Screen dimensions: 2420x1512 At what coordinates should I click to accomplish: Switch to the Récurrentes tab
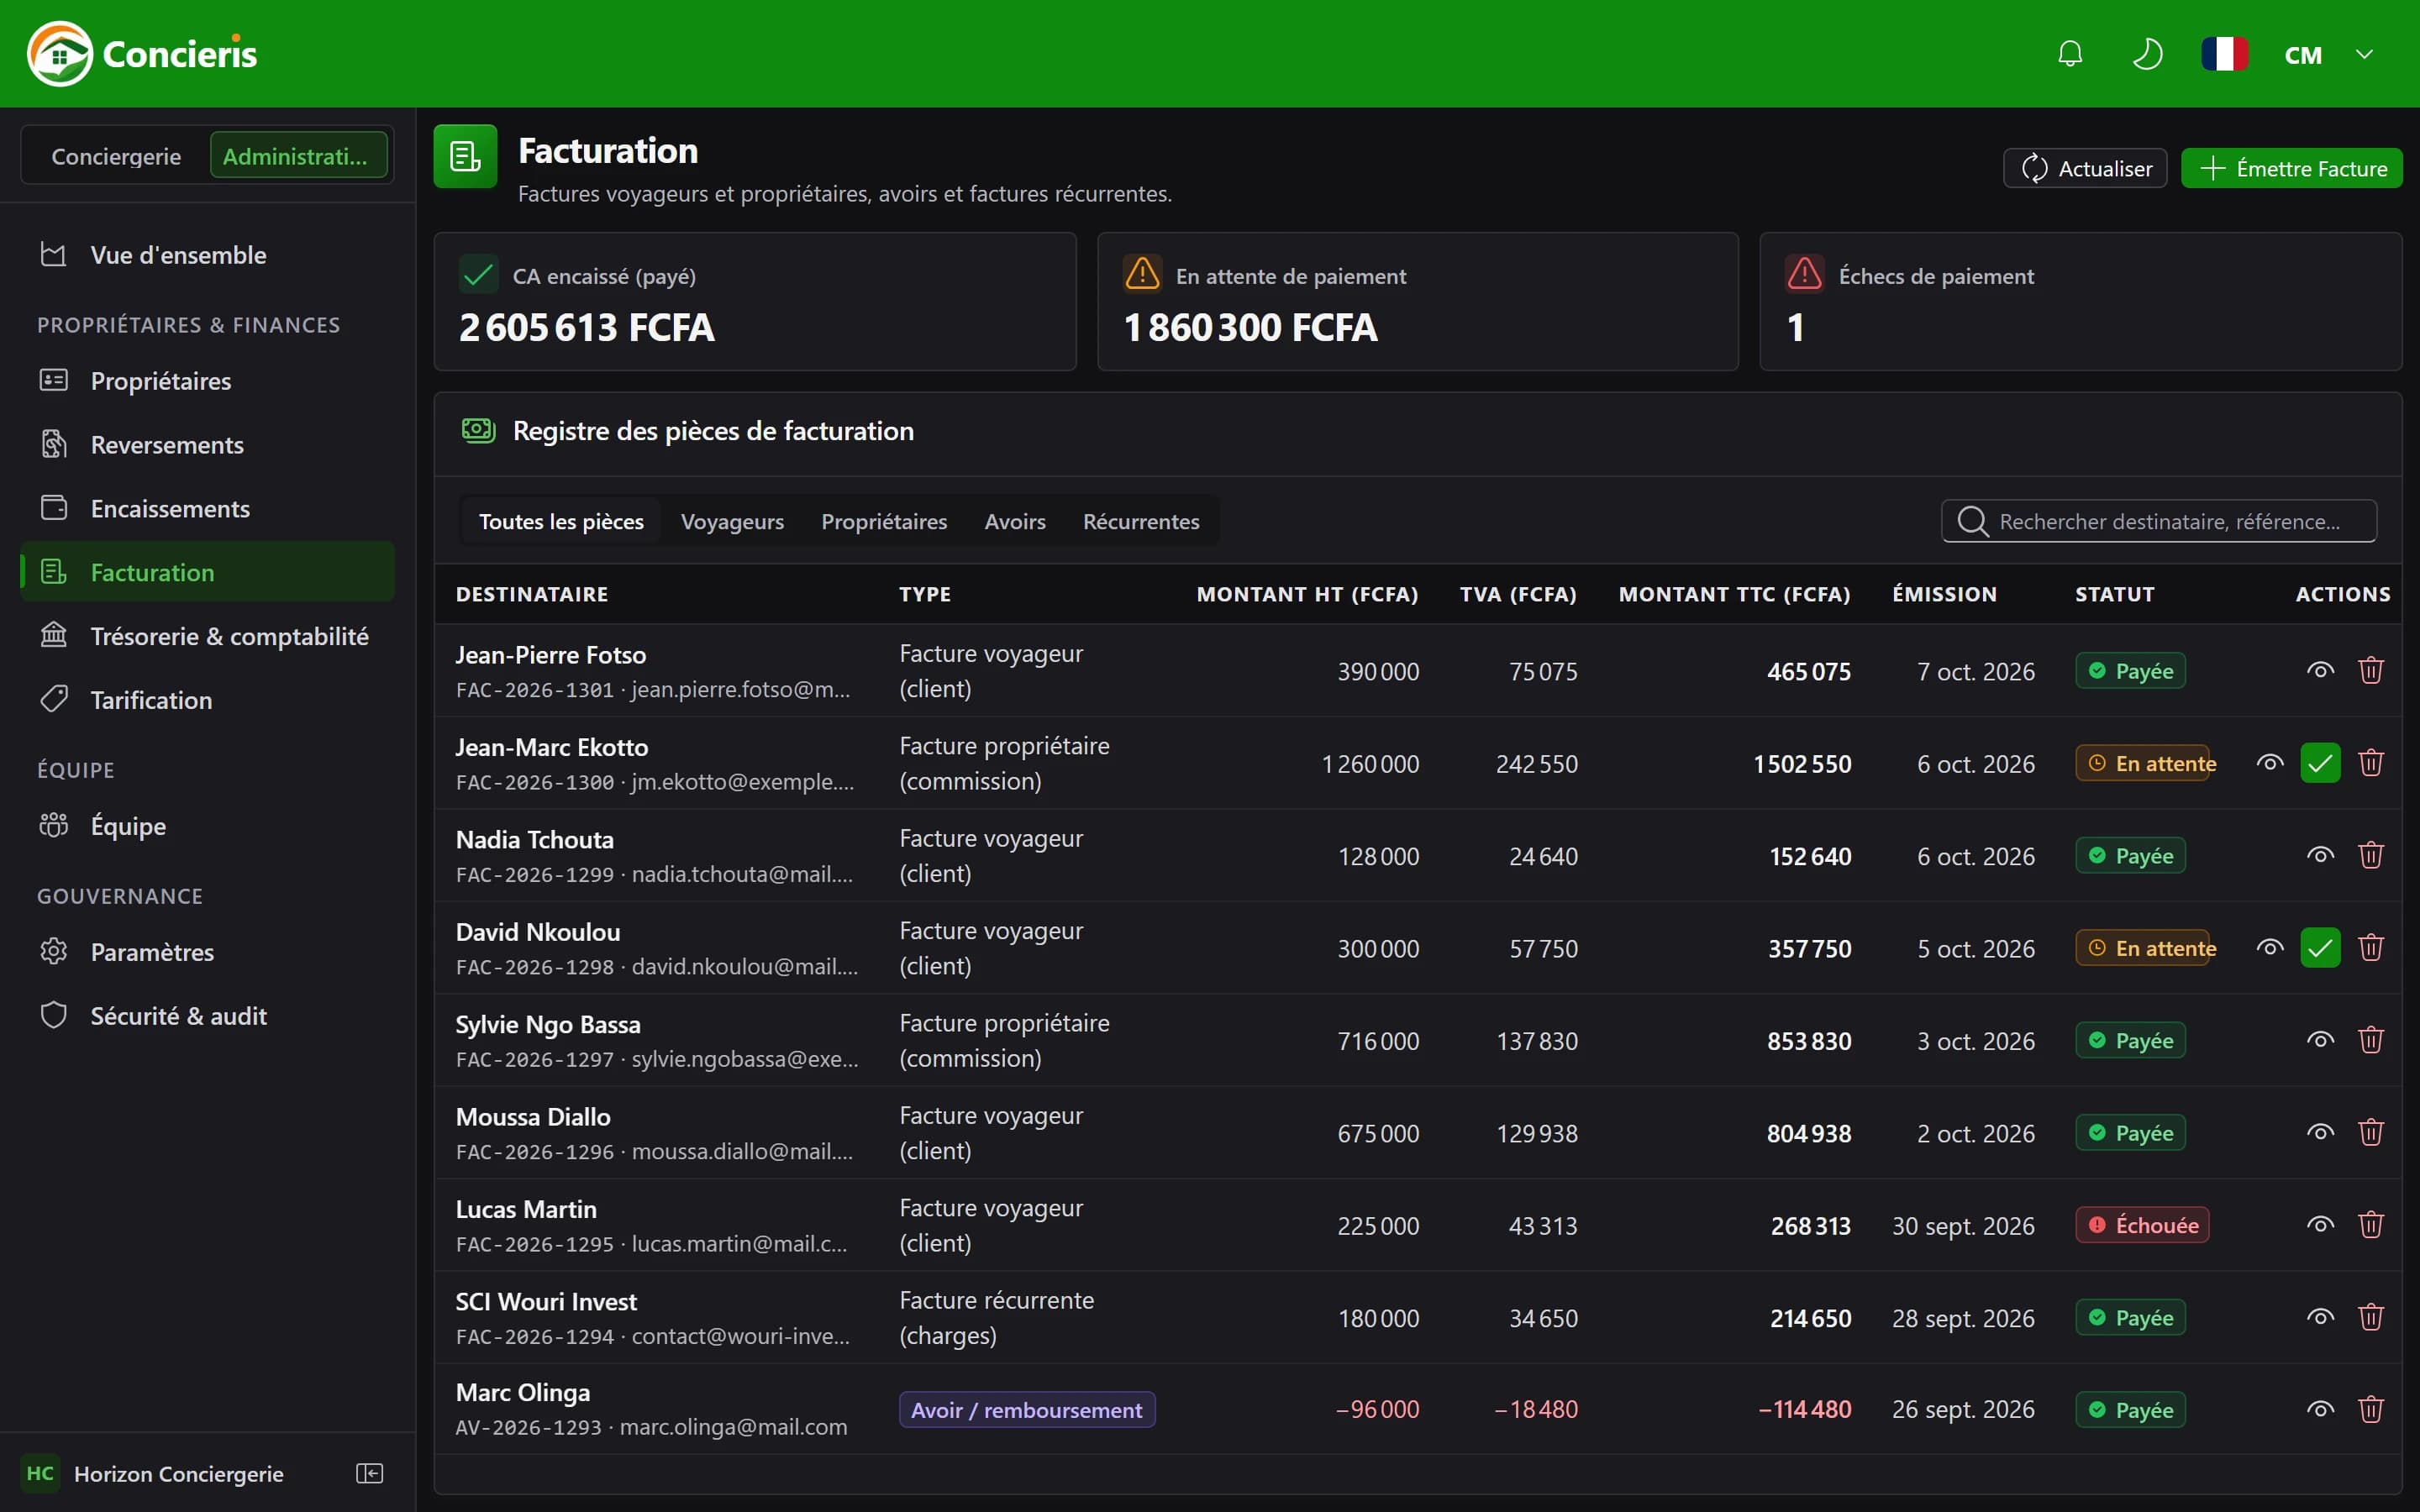coord(1141,521)
